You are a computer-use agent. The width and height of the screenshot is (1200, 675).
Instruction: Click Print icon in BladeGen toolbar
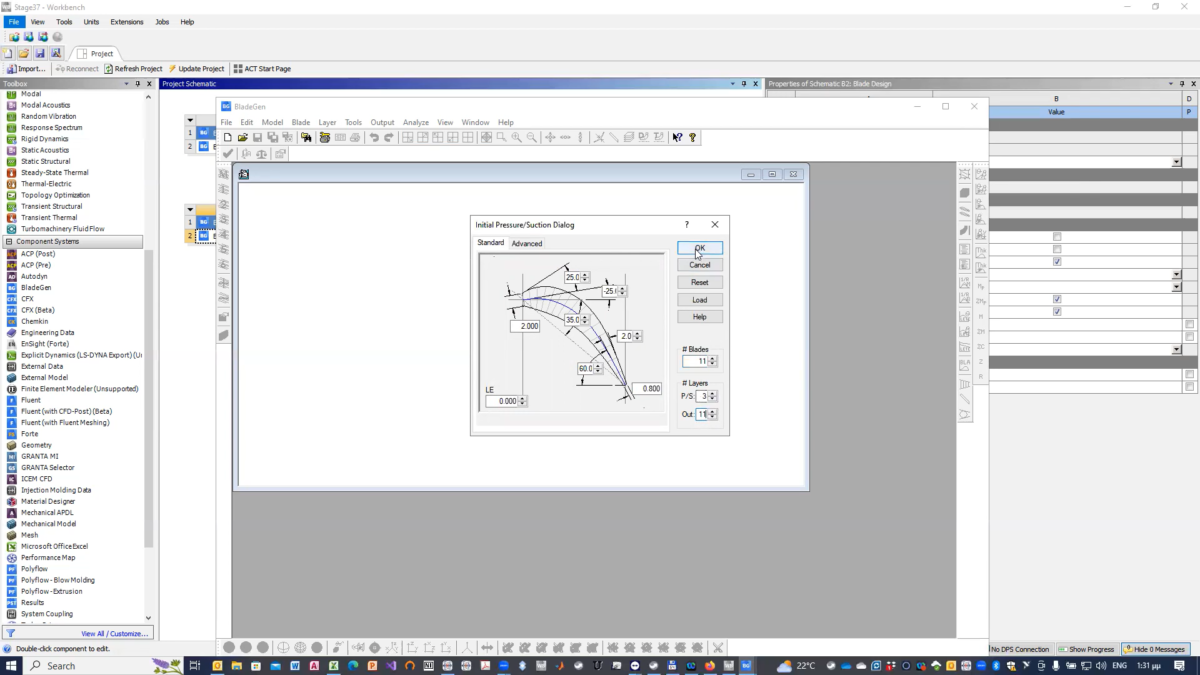click(355, 137)
